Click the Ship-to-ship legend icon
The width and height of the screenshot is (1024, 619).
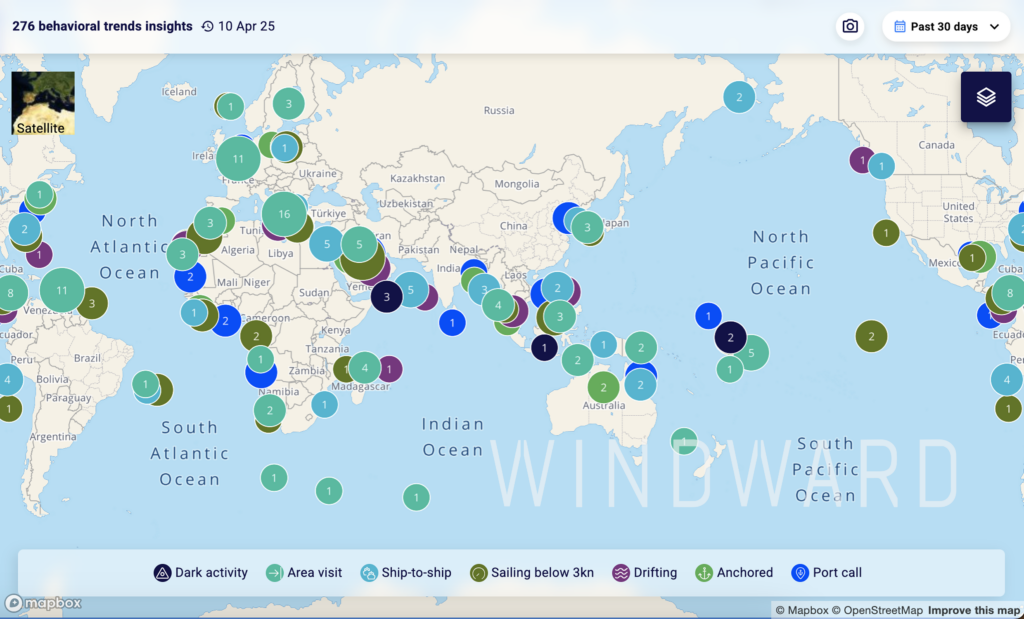click(x=369, y=573)
